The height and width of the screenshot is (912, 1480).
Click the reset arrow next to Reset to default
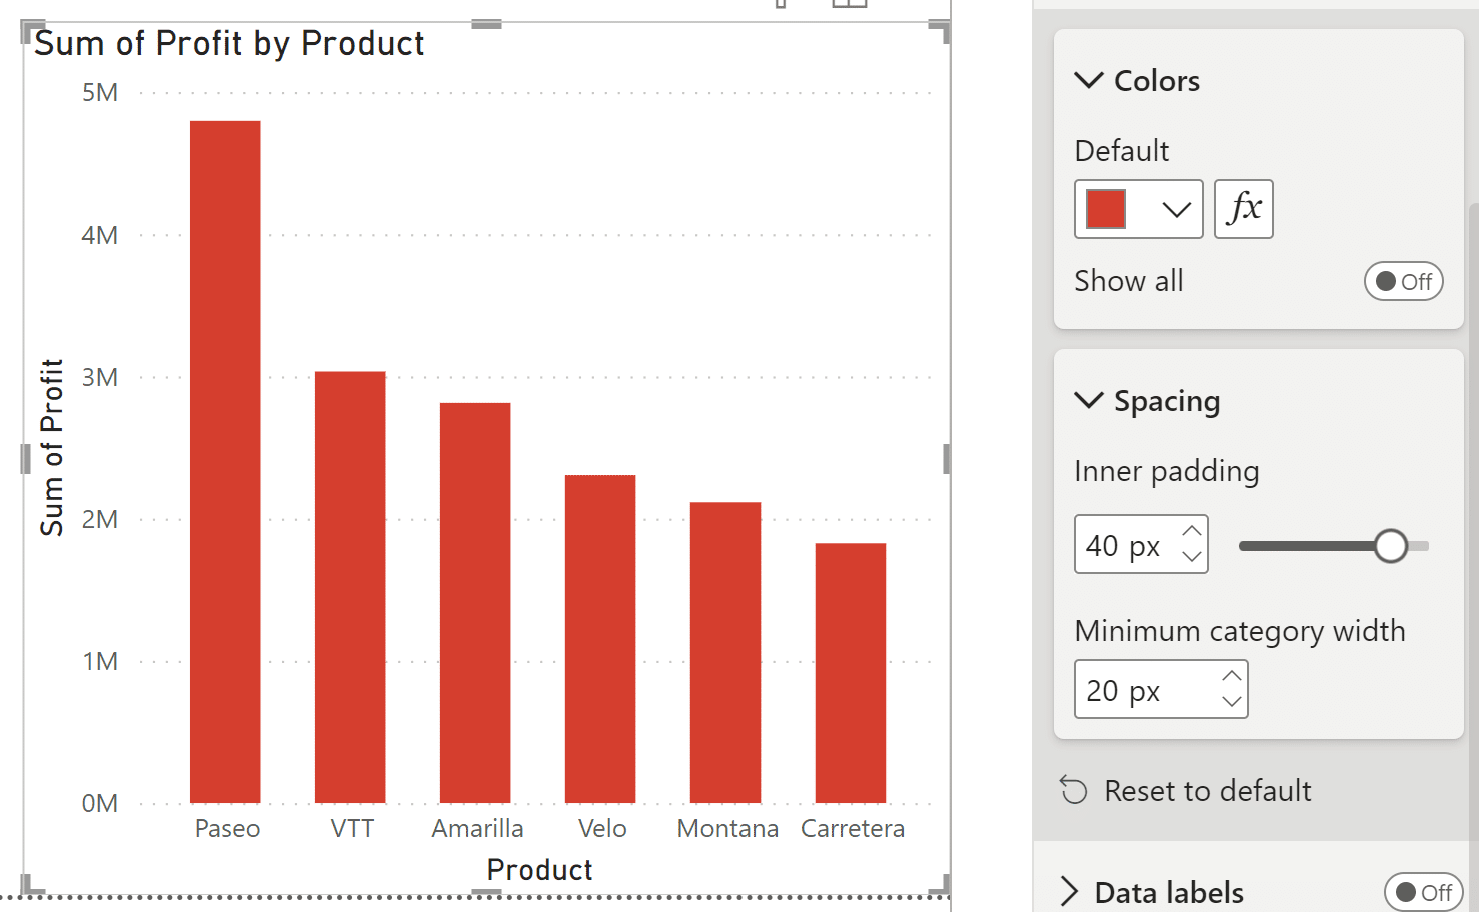click(1074, 790)
